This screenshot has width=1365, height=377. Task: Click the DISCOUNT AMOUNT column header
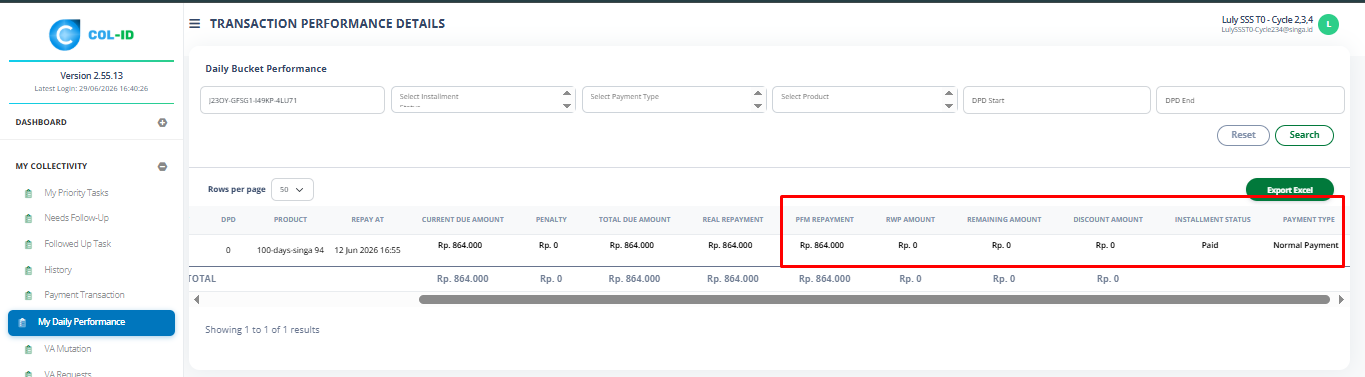(1107, 219)
